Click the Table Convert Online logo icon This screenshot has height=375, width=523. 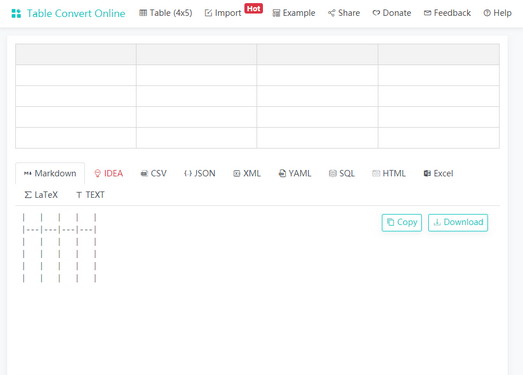coord(16,13)
